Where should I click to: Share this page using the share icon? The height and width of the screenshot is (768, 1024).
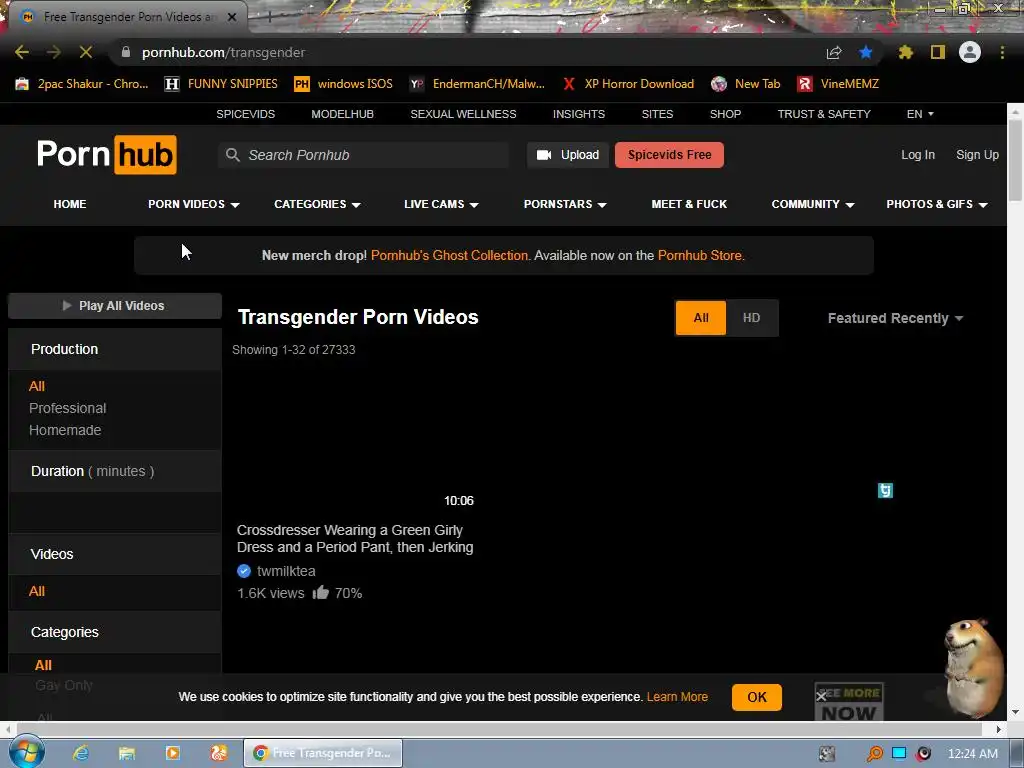[x=834, y=53]
